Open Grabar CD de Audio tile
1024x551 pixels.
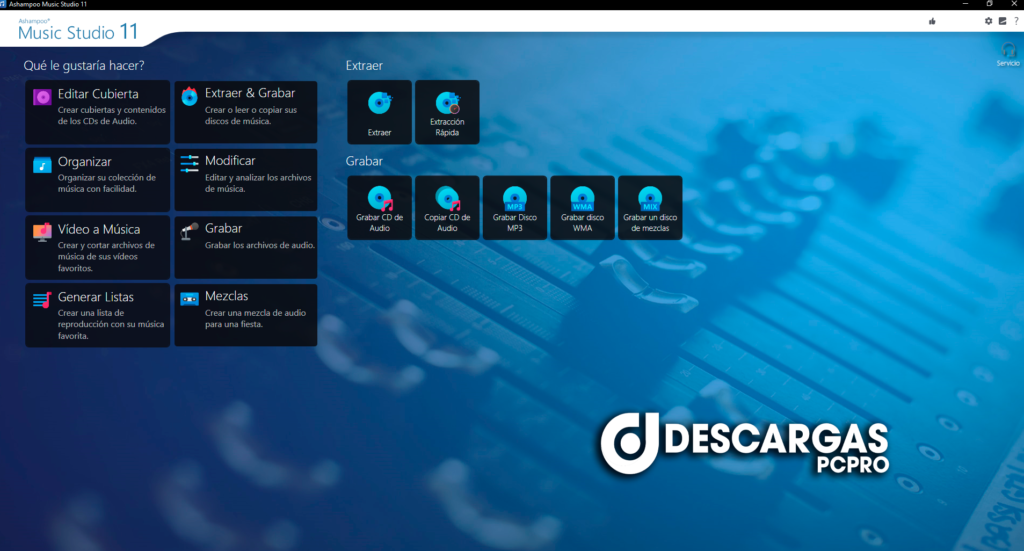click(x=379, y=208)
